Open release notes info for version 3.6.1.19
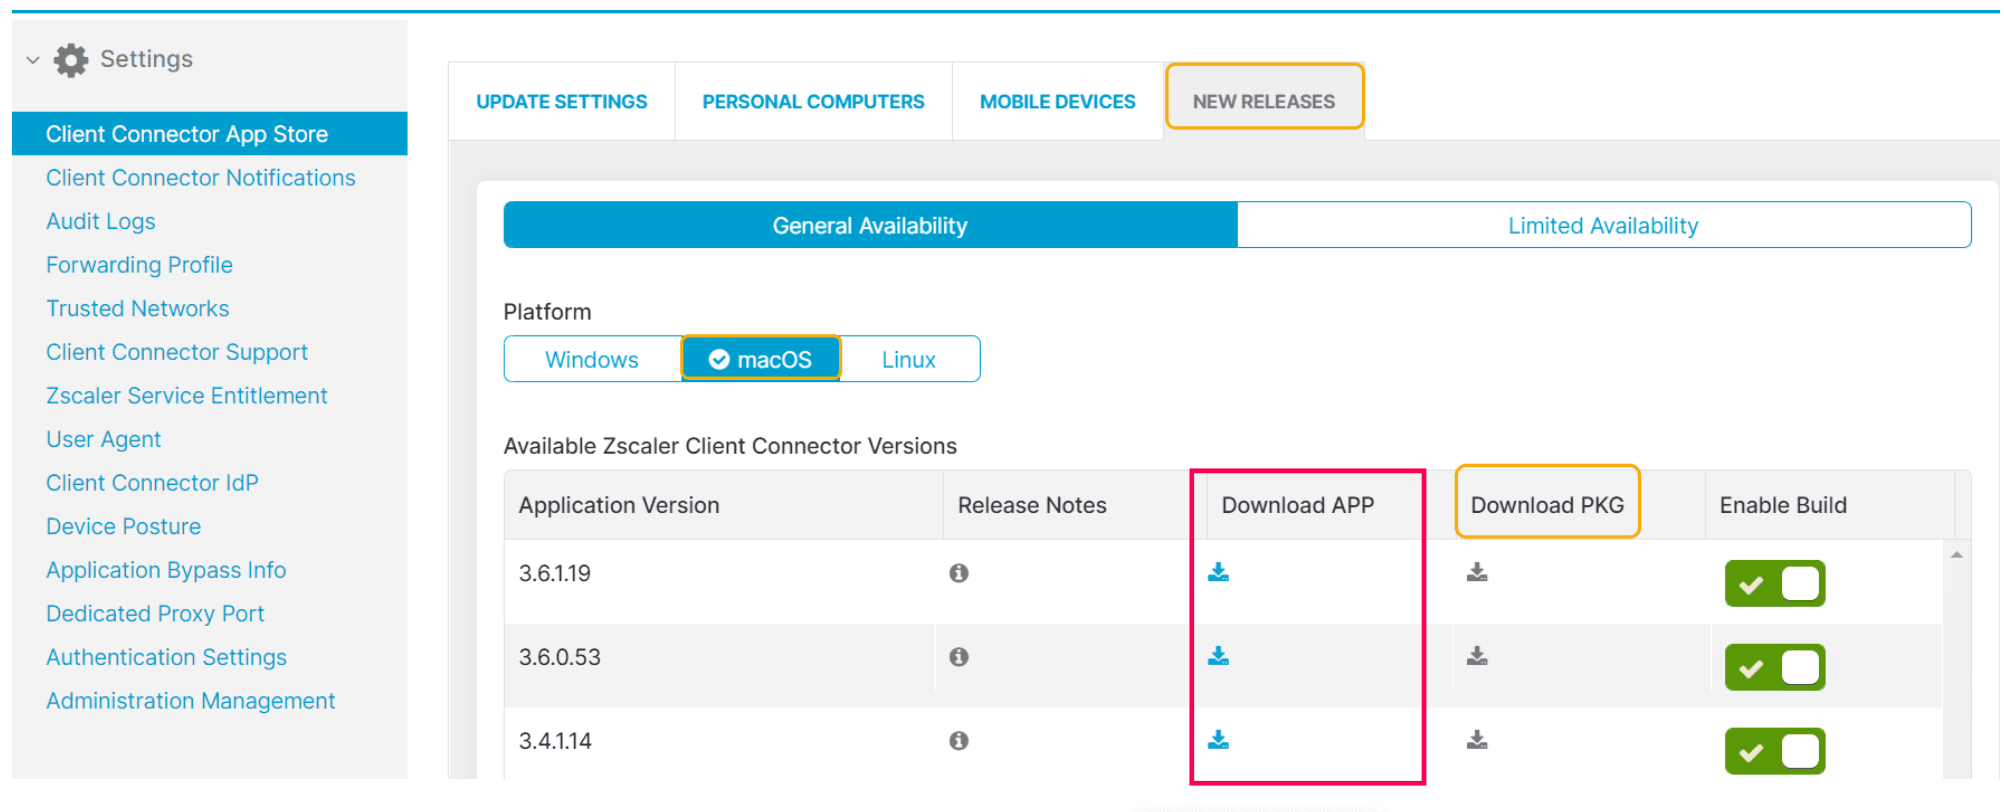This screenshot has width=2004, height=812. 959,573
